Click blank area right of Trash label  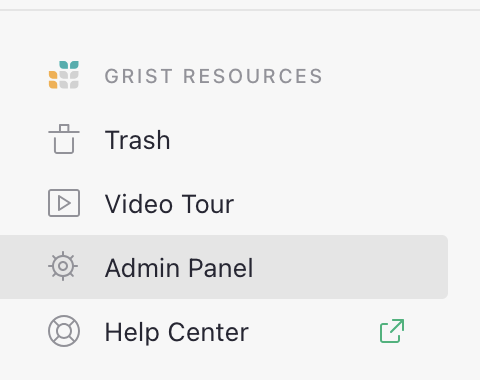307,139
